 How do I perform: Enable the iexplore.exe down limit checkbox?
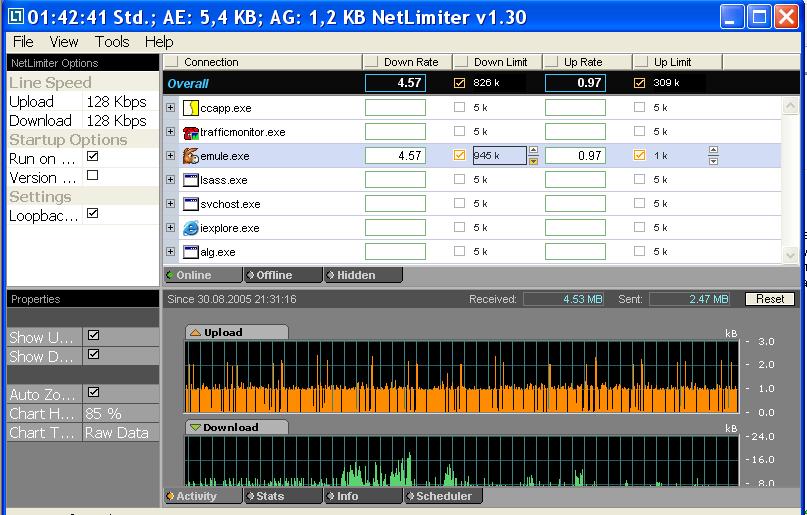tap(459, 227)
